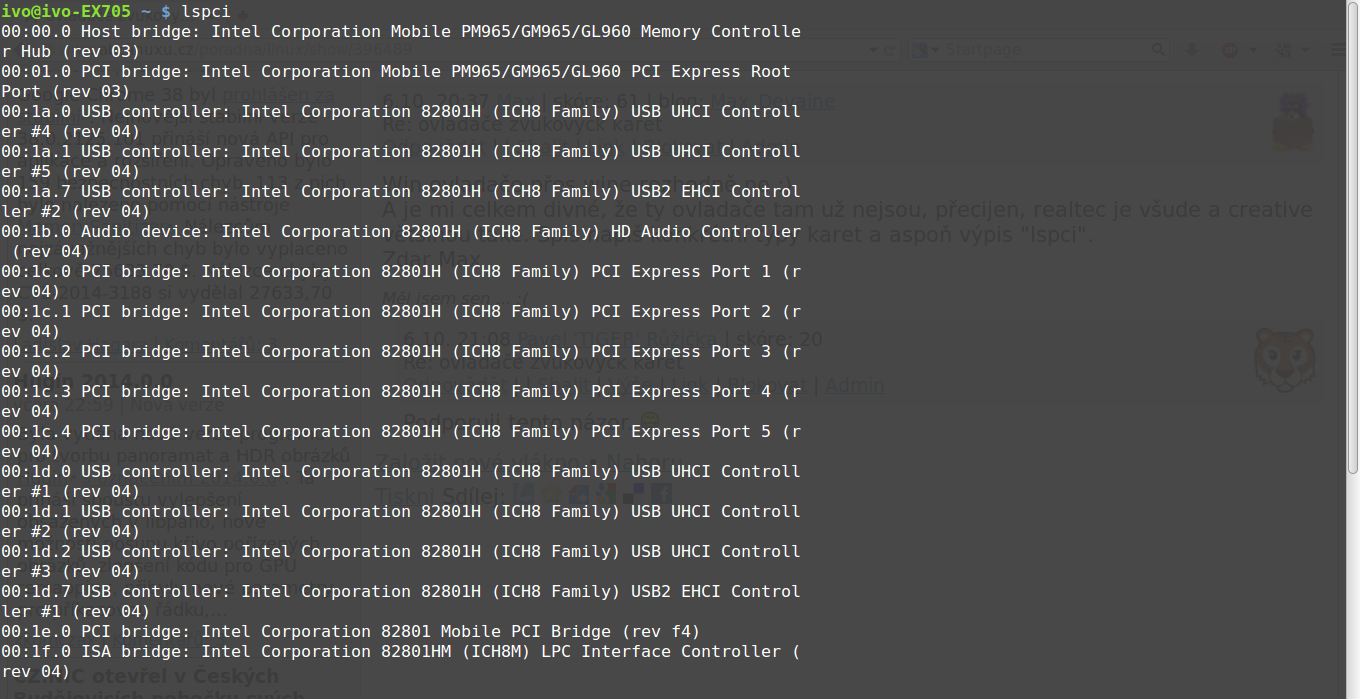
Task: Click the 00:00.0 Host bridge line
Action: point(401,41)
